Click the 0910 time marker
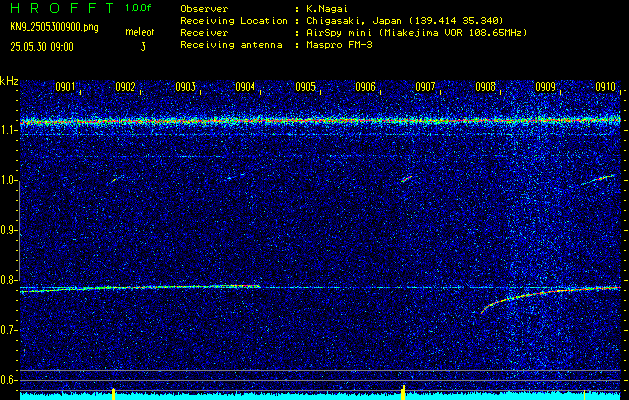629x400 pixels. (x=605, y=87)
